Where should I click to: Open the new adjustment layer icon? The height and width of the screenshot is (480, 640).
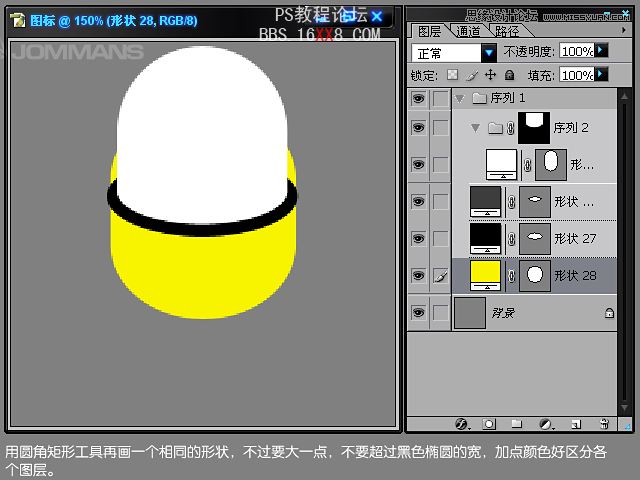click(x=546, y=424)
